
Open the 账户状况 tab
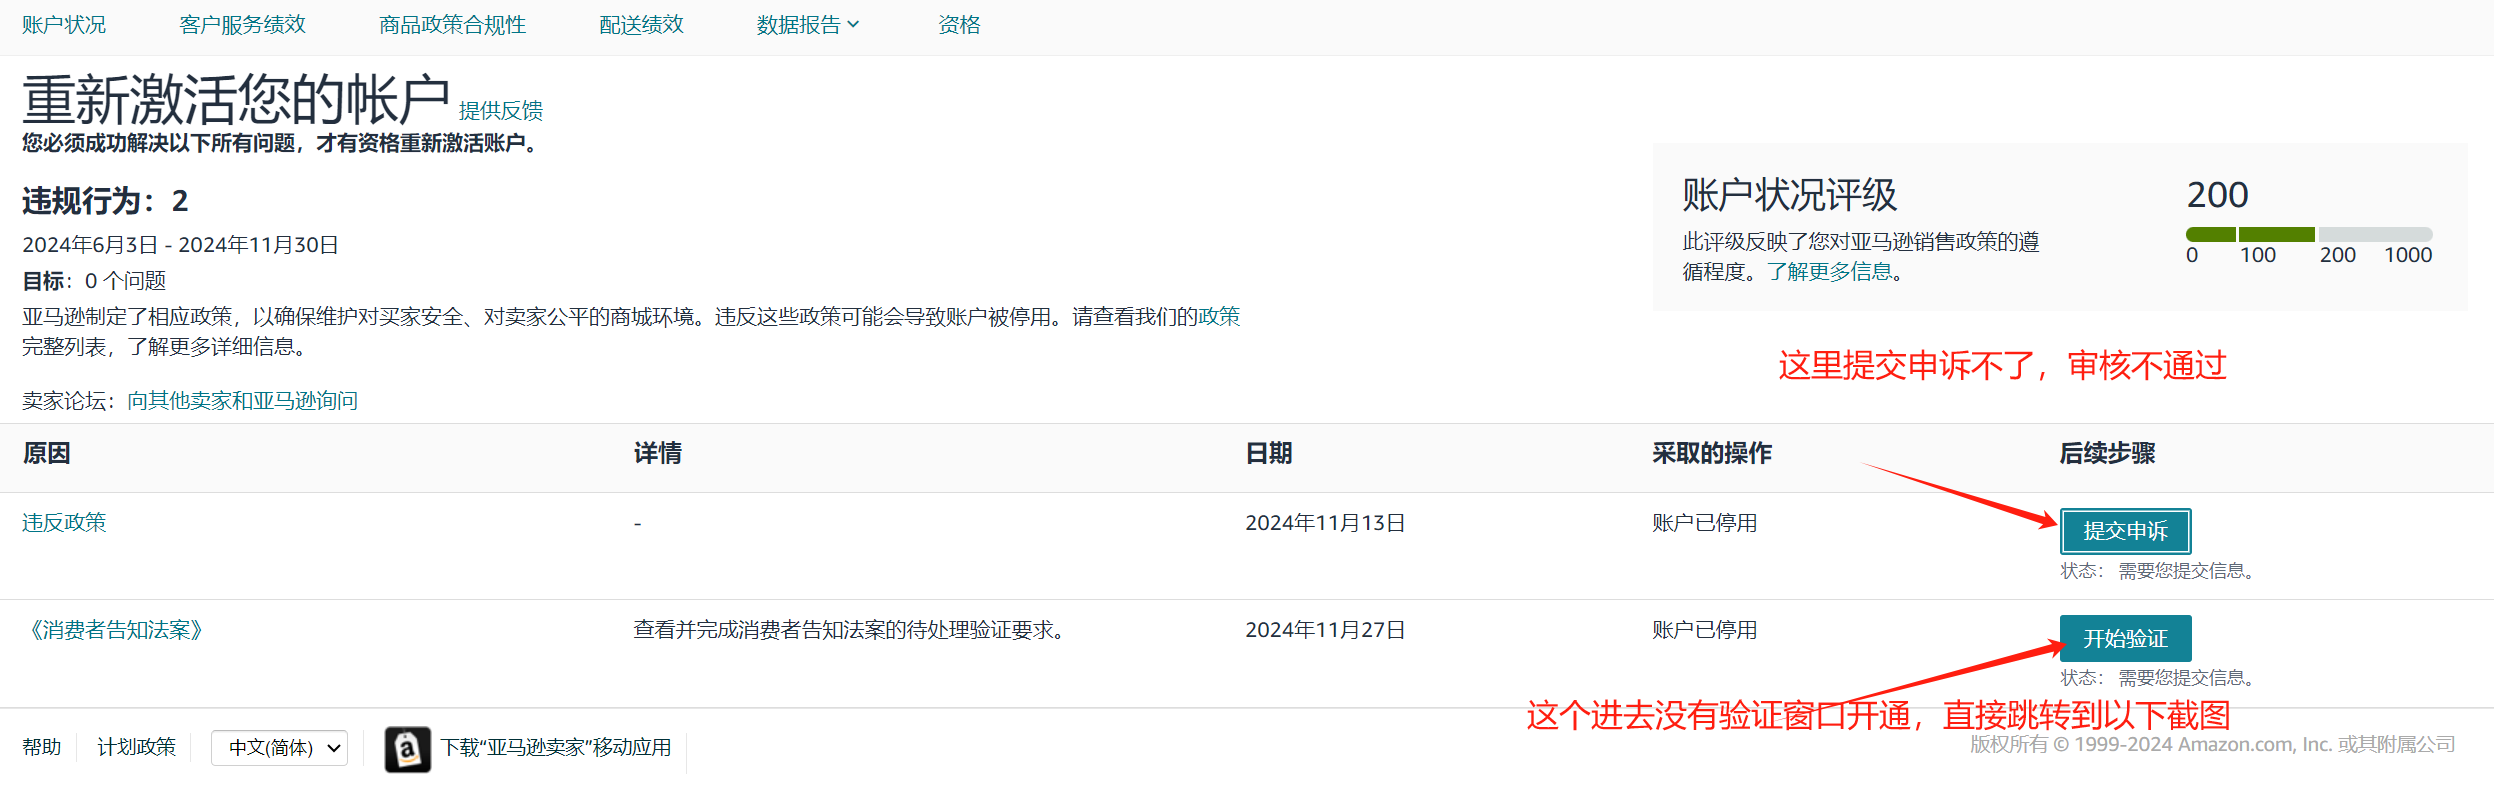click(64, 25)
